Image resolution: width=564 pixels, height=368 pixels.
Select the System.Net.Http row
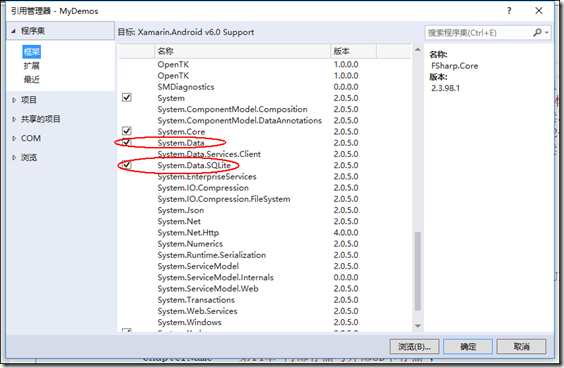click(265, 232)
